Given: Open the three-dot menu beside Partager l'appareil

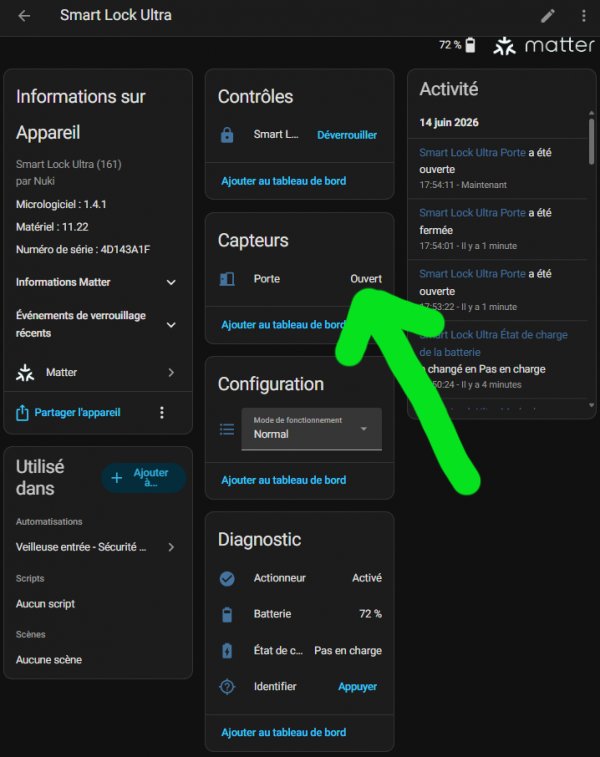Looking at the screenshot, I should point(162,413).
